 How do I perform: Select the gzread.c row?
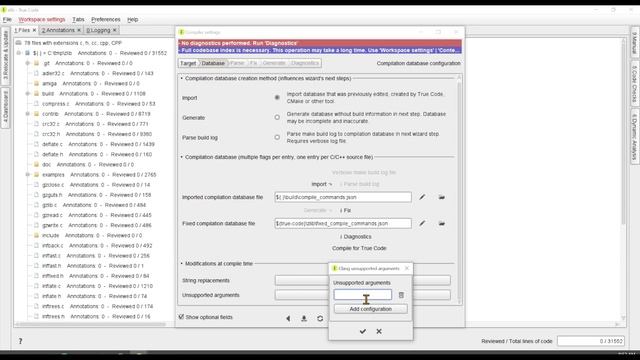(96, 215)
